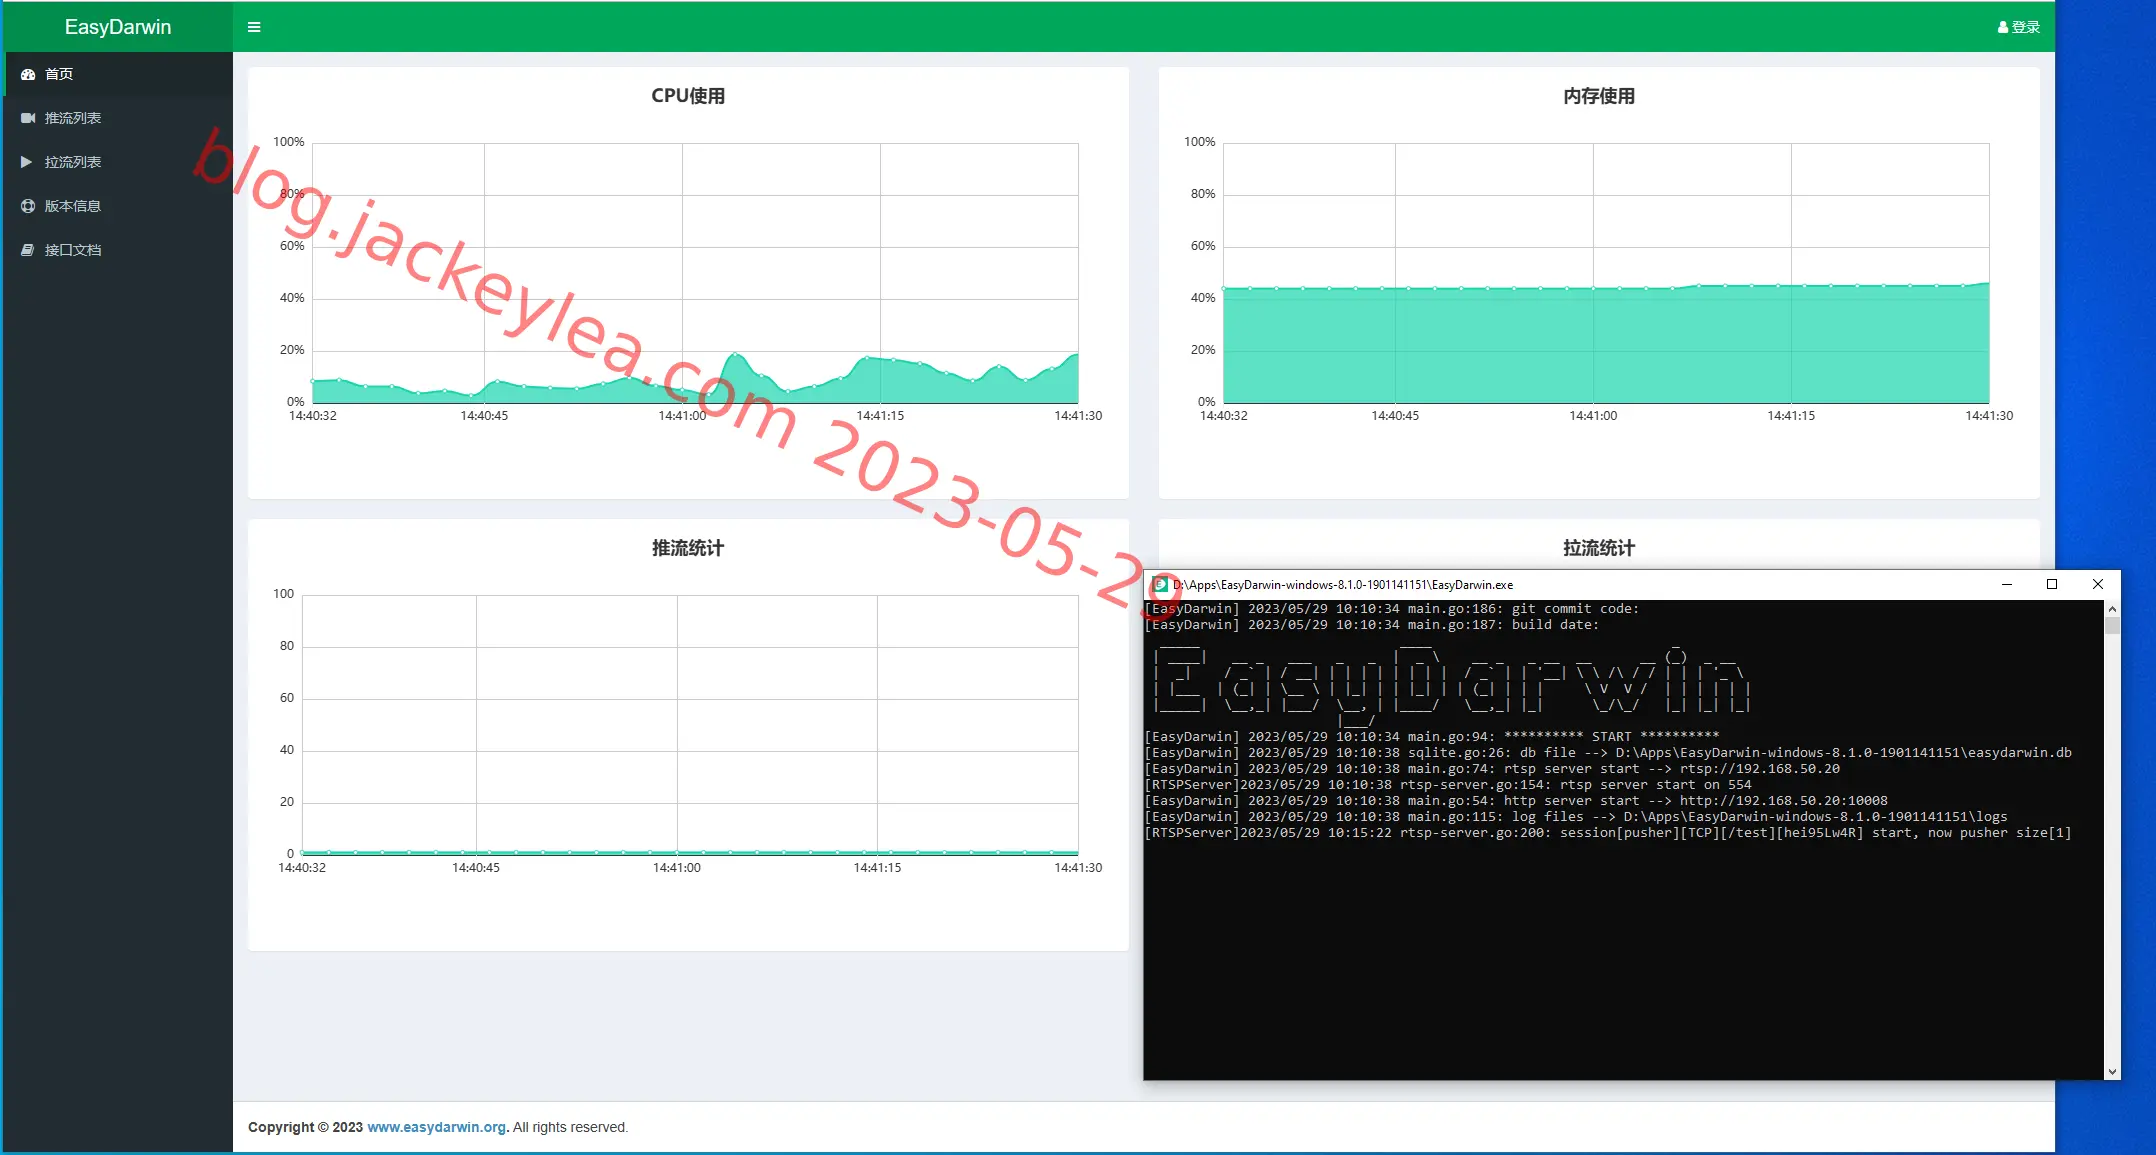
Task: Open the 版本信息 version info page
Action: pos(118,206)
